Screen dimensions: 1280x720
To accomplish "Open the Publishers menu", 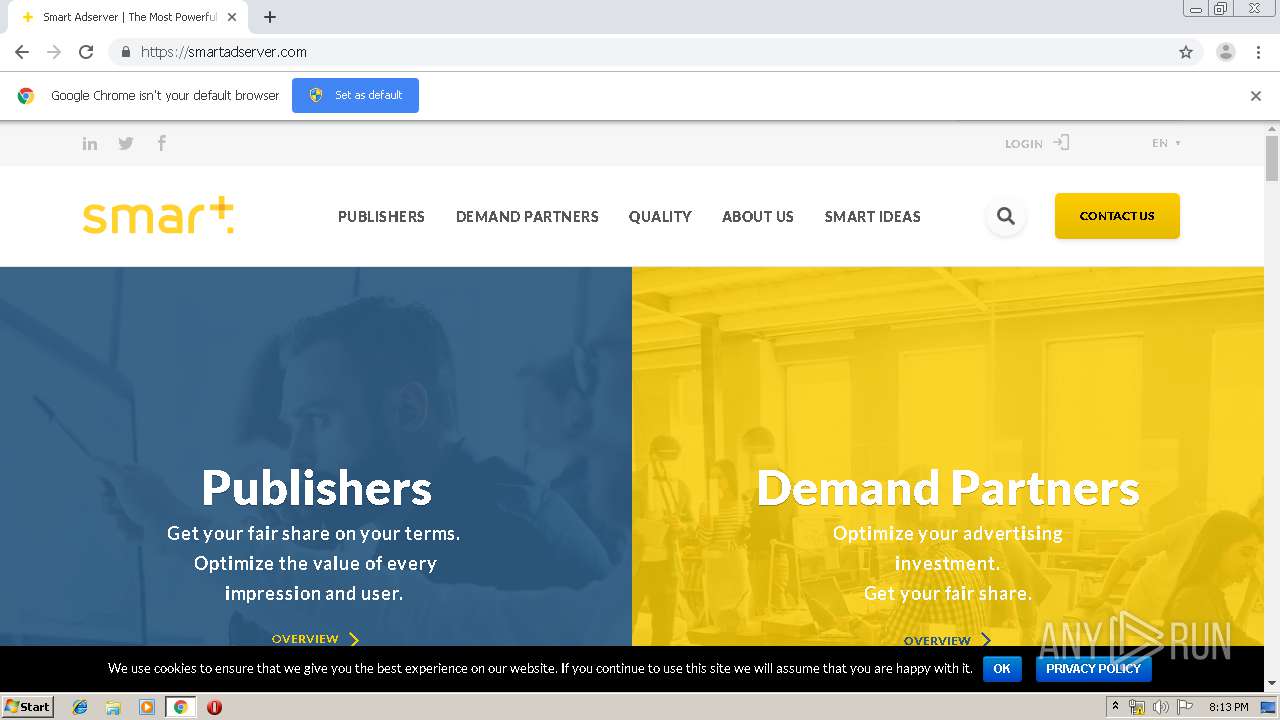I will pos(381,216).
